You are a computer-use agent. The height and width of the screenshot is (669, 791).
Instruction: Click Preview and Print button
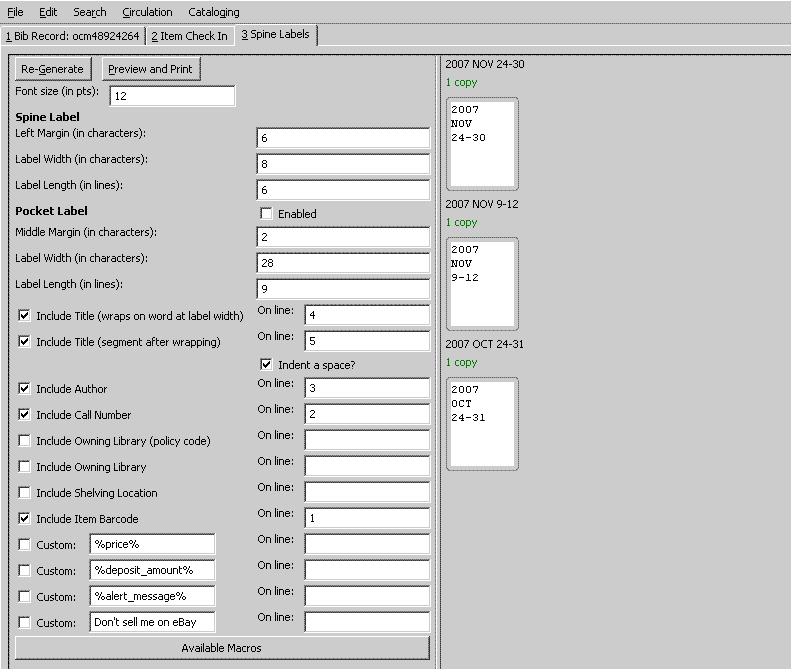pos(151,69)
